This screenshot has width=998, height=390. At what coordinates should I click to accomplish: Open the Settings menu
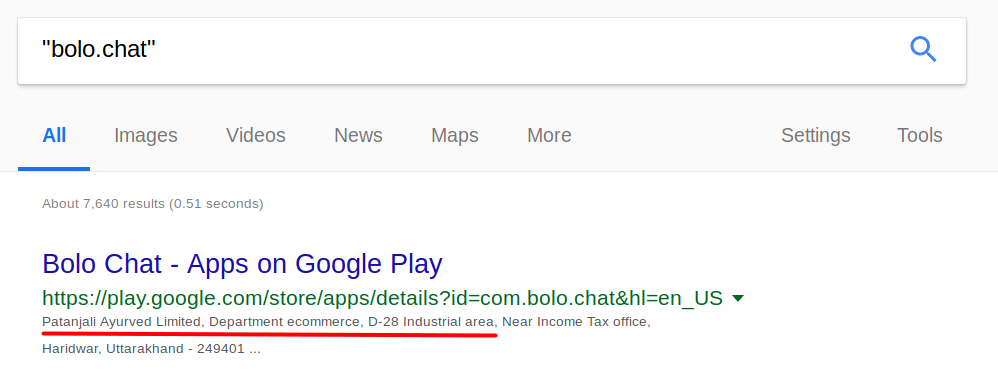(816, 136)
